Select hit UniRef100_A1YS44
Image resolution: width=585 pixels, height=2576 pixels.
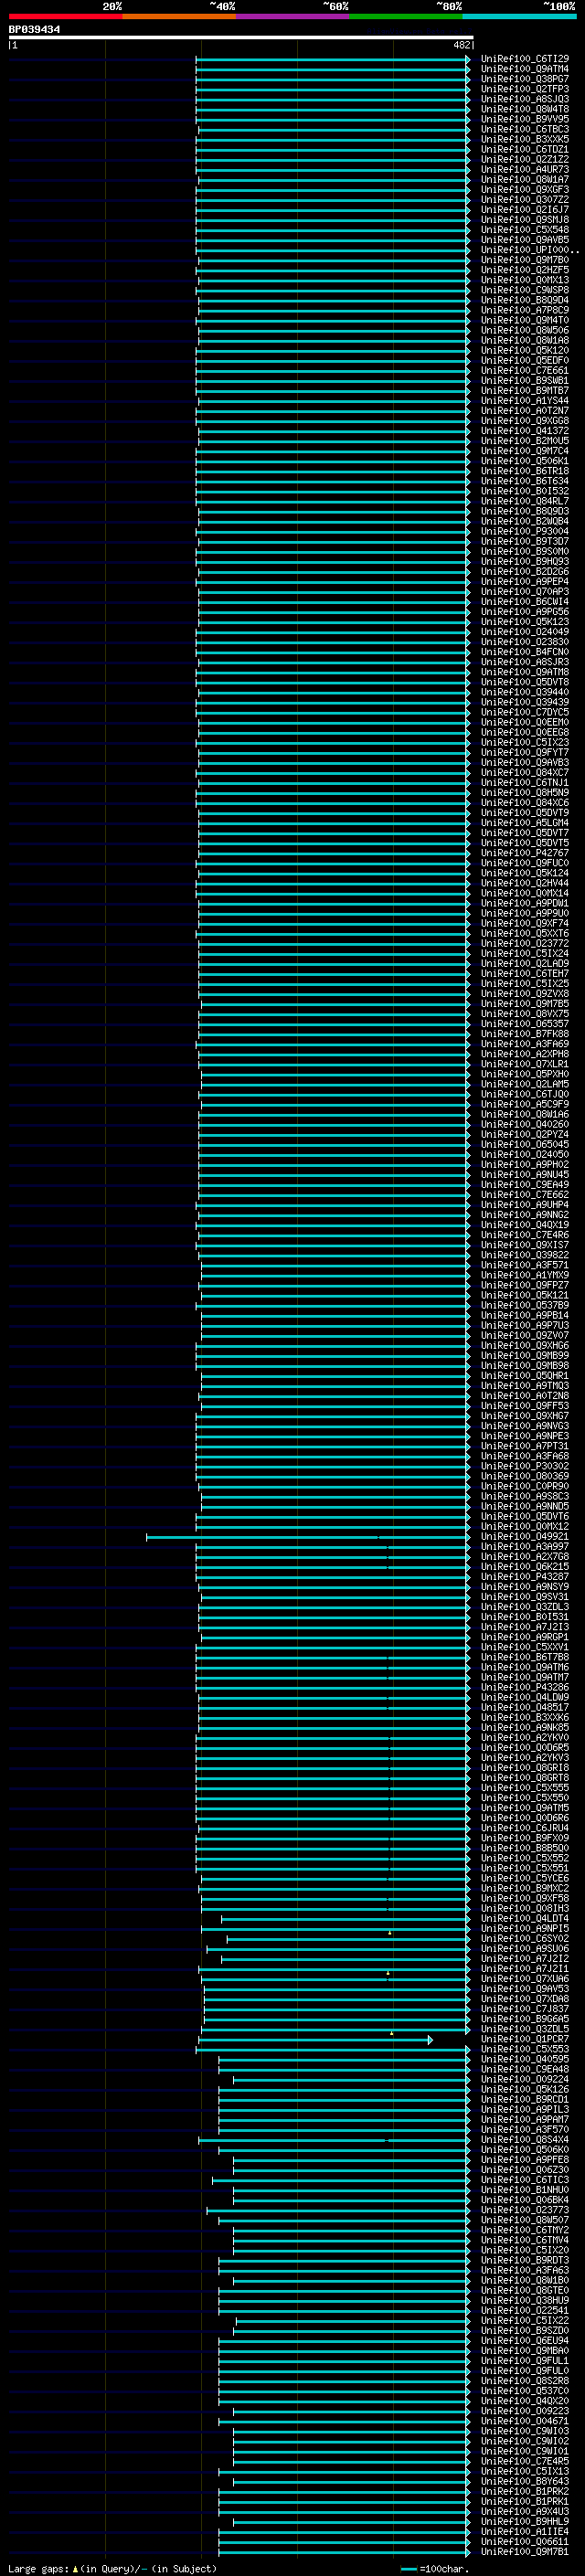(525, 401)
